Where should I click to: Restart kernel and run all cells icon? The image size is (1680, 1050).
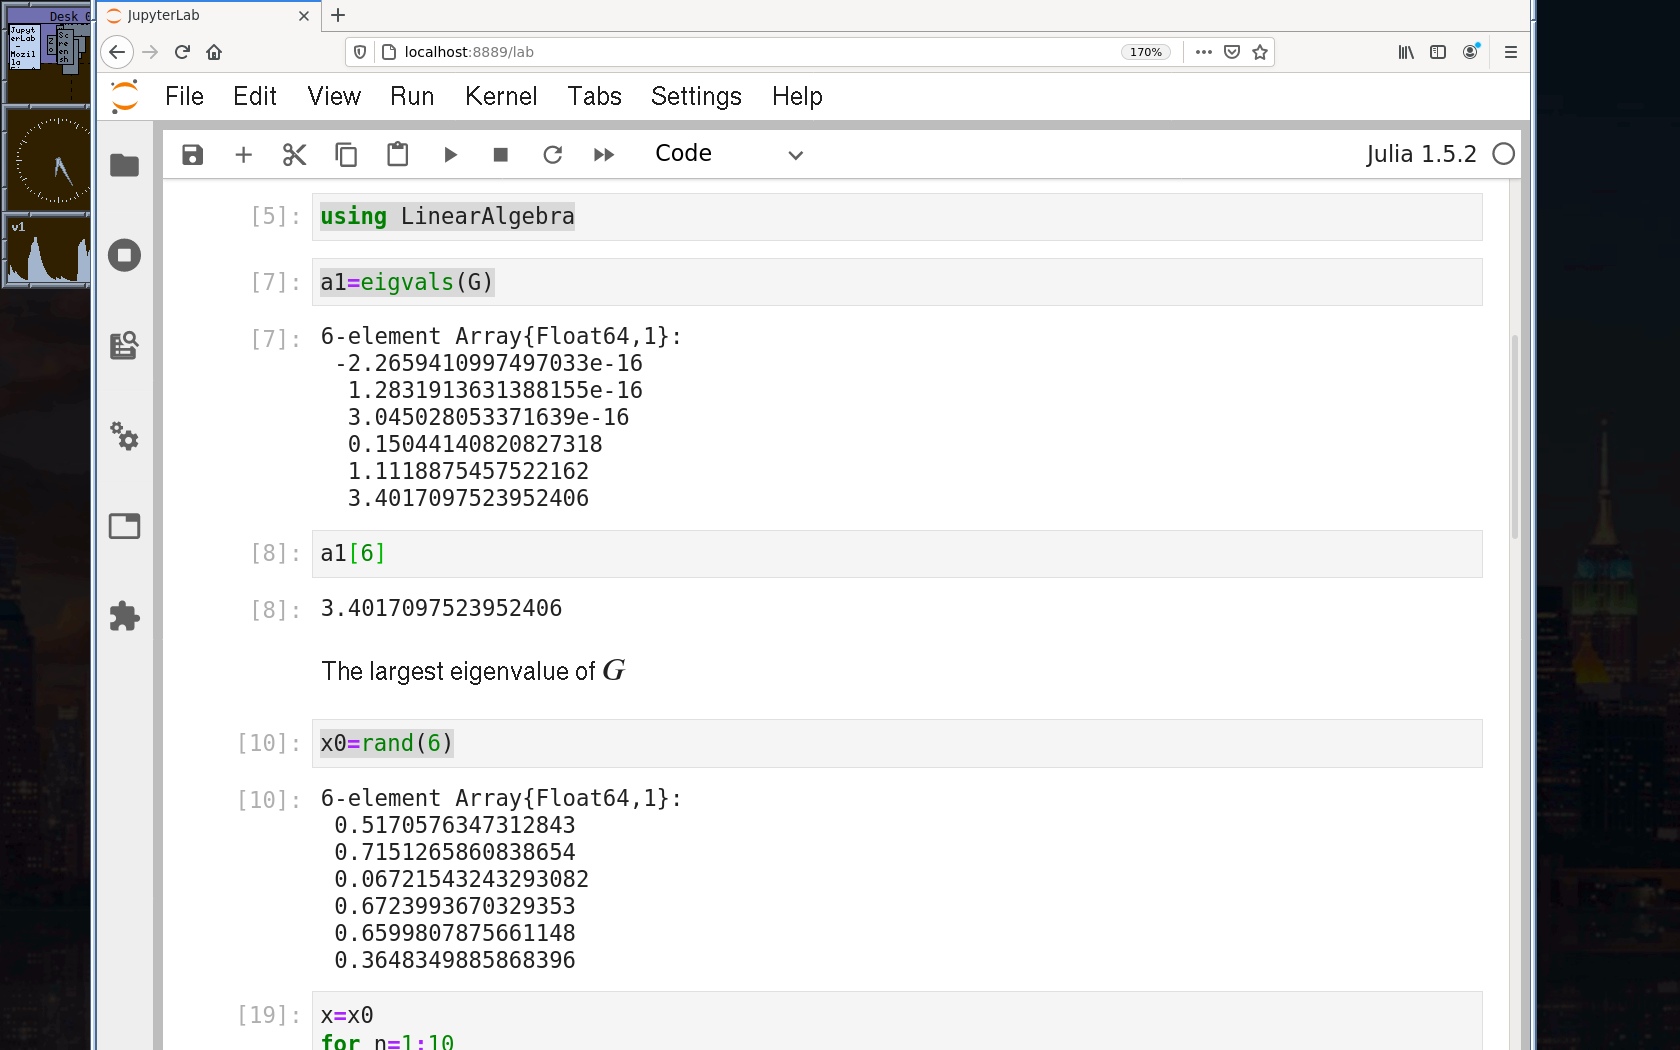point(603,155)
